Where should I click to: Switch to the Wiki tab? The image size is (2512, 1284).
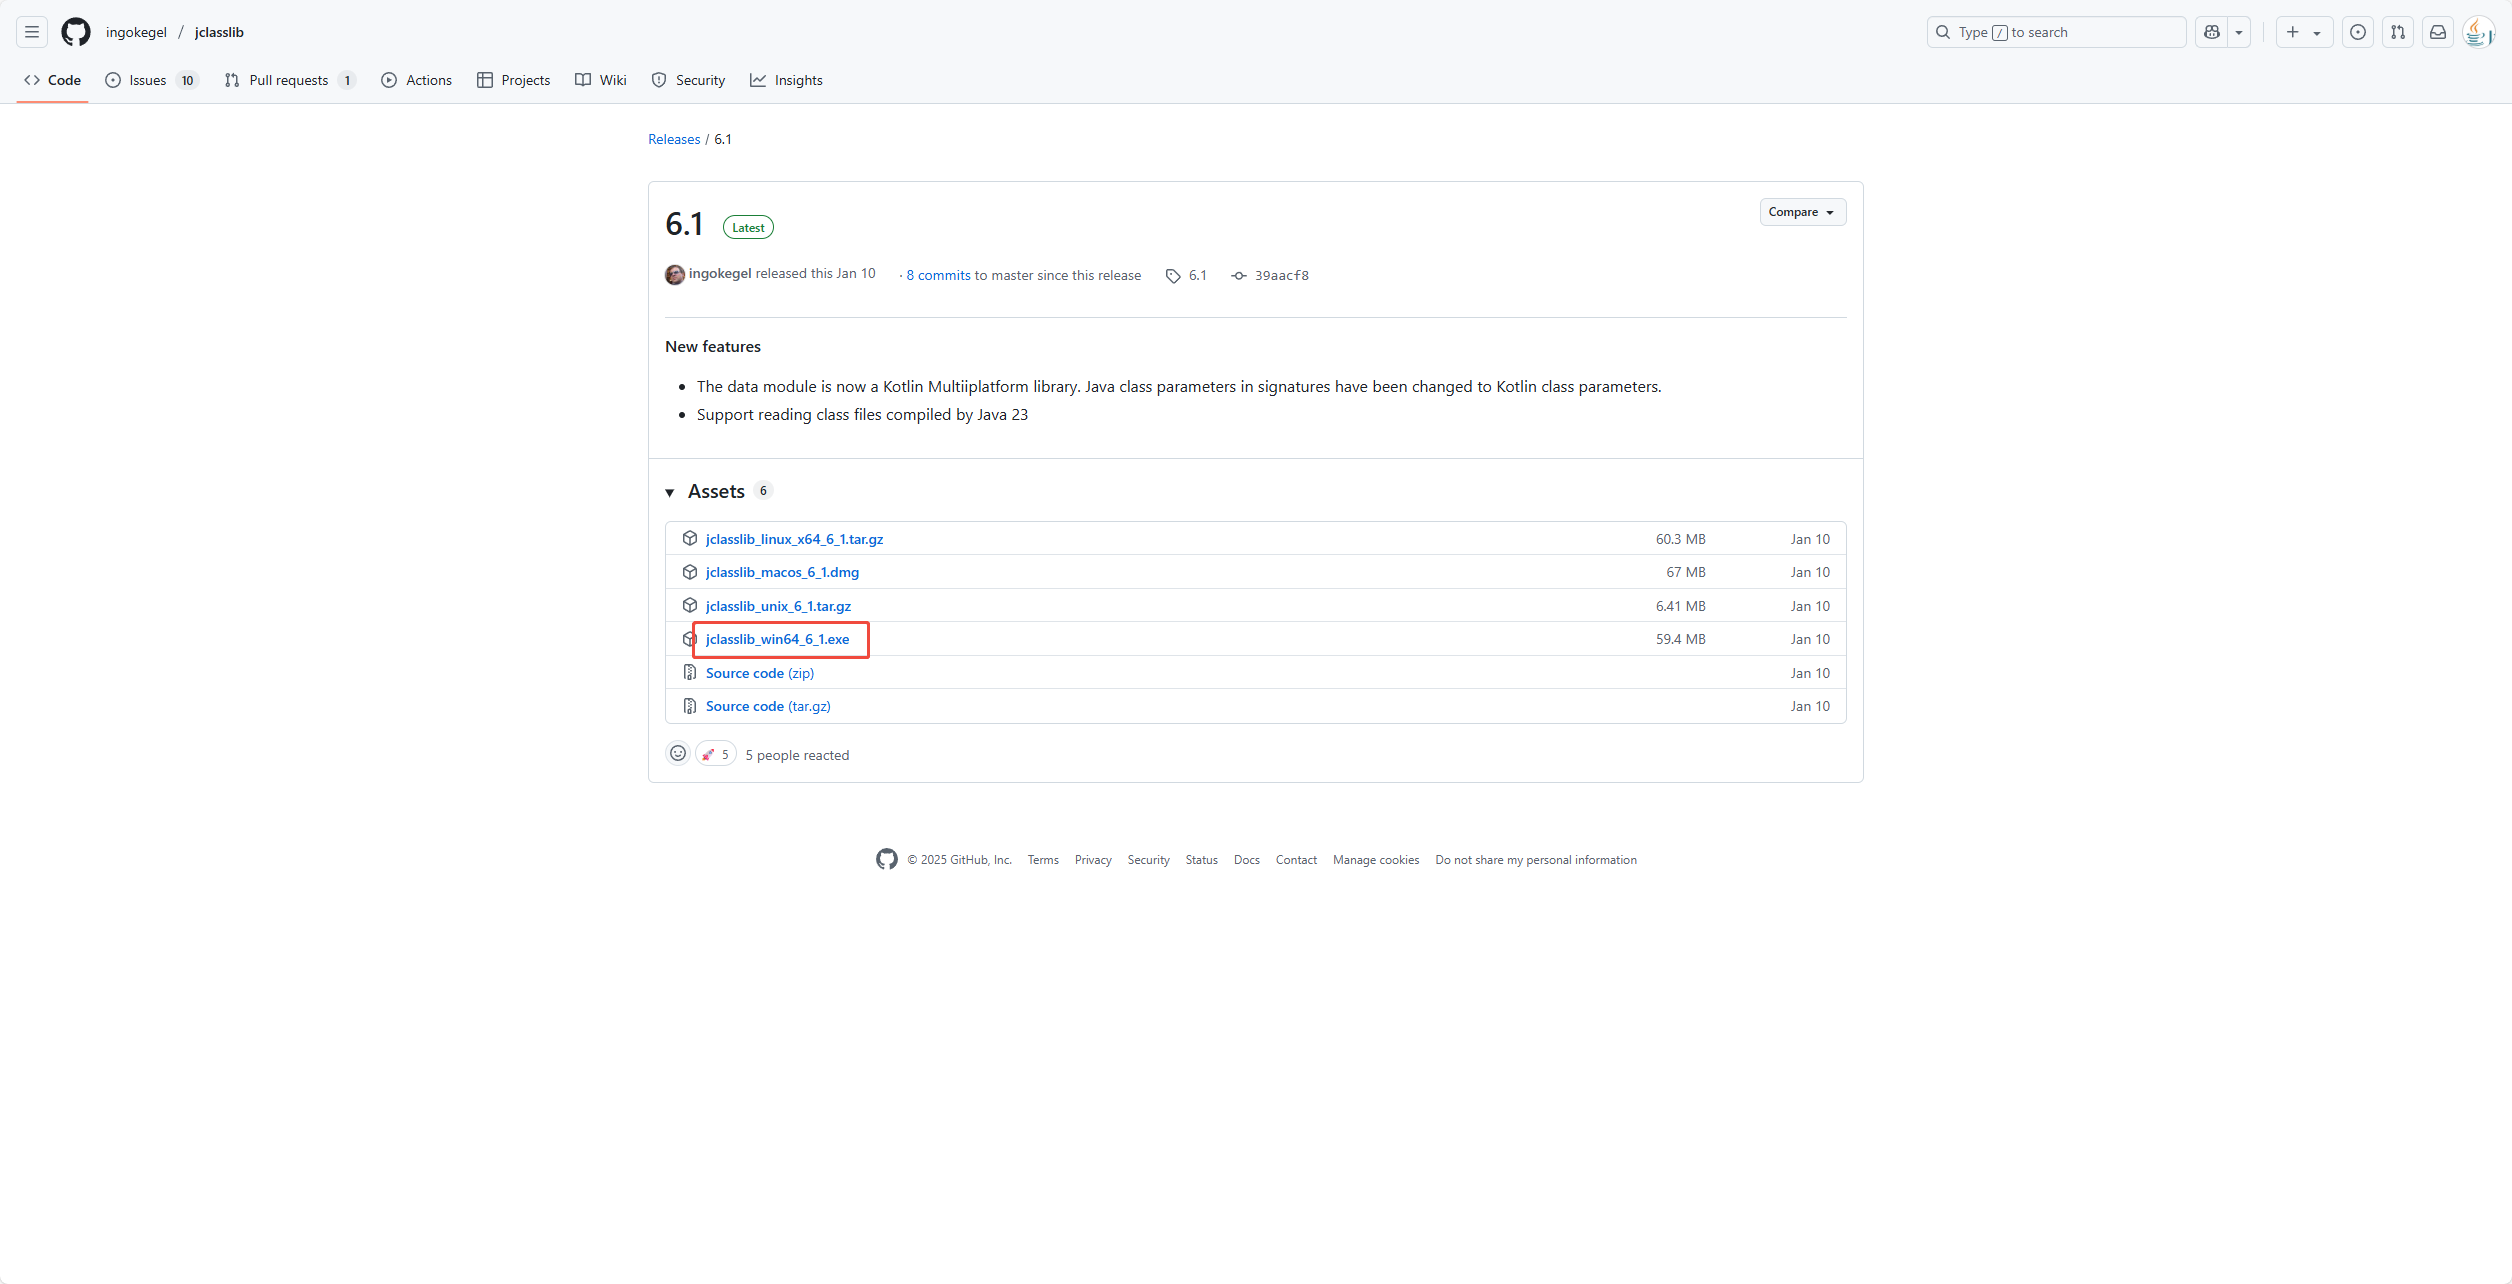click(601, 80)
